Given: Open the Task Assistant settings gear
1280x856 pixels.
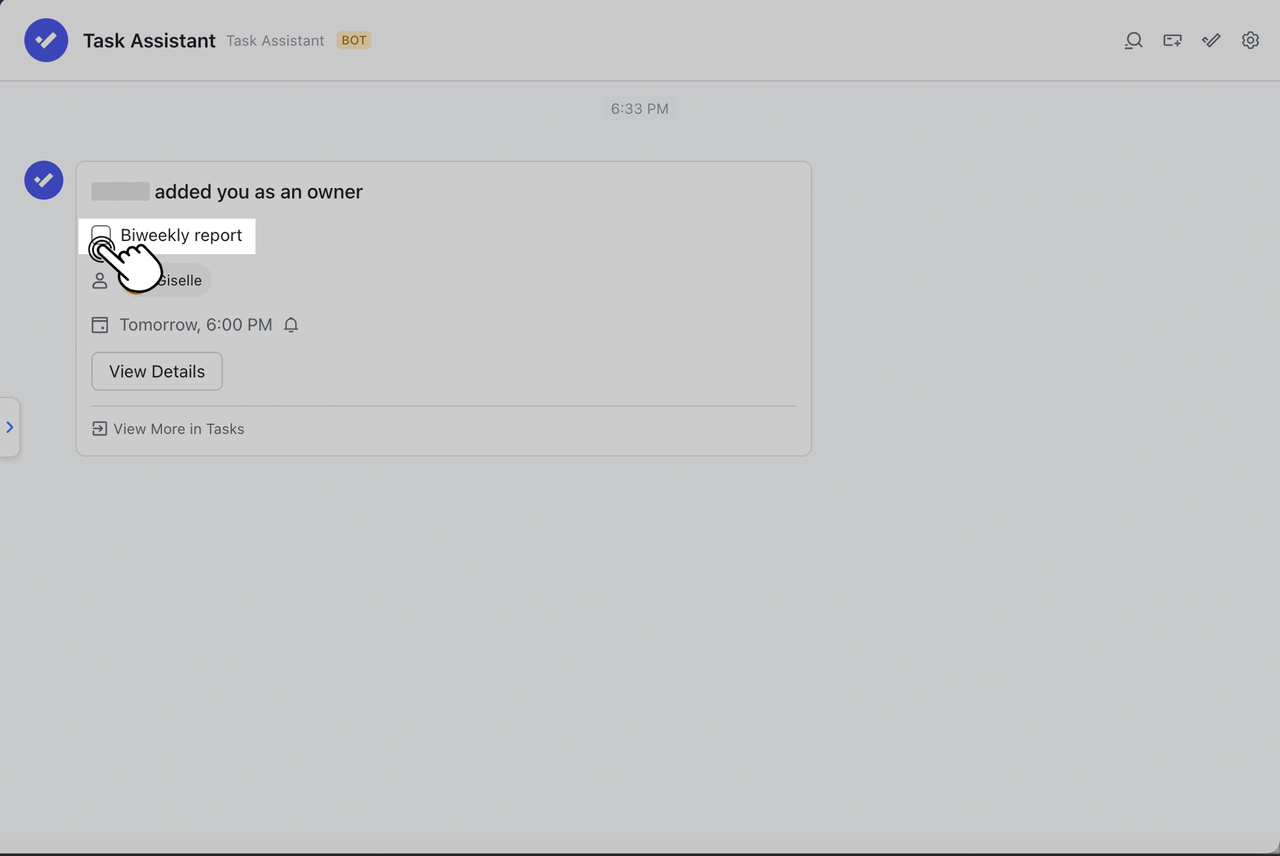Looking at the screenshot, I should point(1250,40).
